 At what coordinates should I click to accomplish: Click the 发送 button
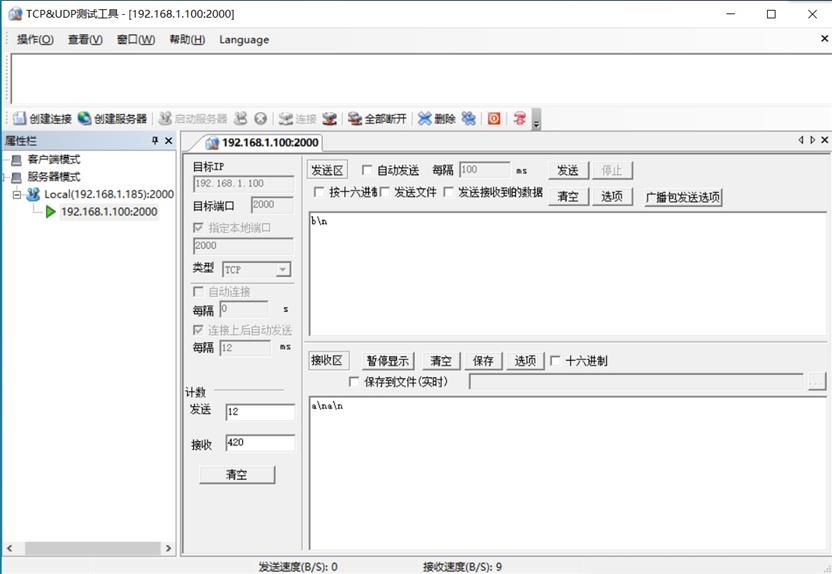click(x=568, y=170)
